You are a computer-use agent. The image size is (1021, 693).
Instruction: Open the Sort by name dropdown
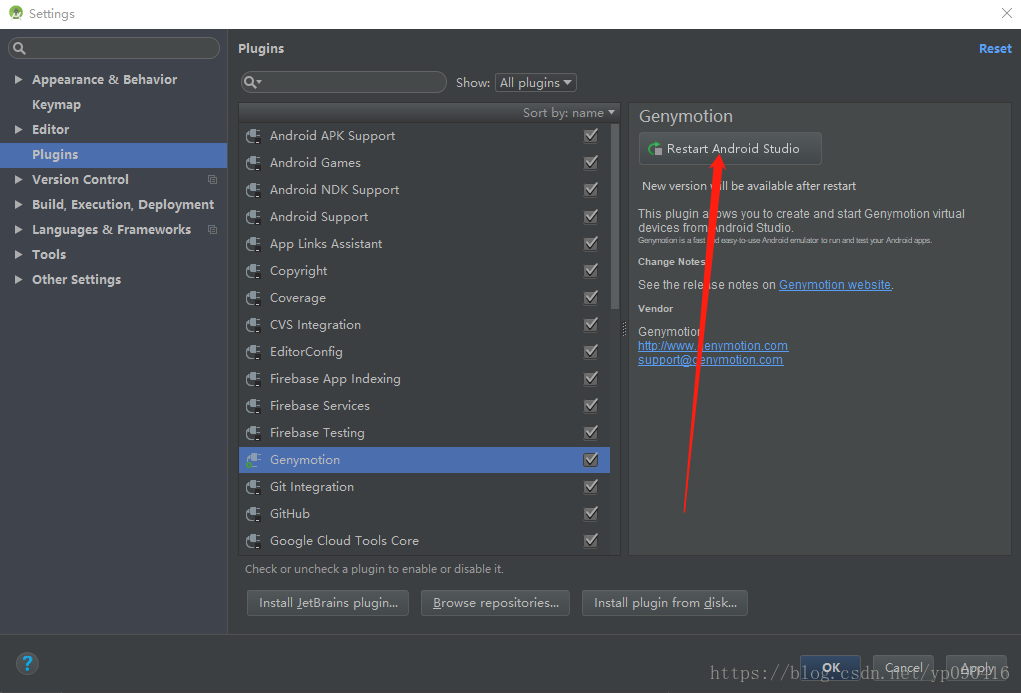(x=568, y=113)
